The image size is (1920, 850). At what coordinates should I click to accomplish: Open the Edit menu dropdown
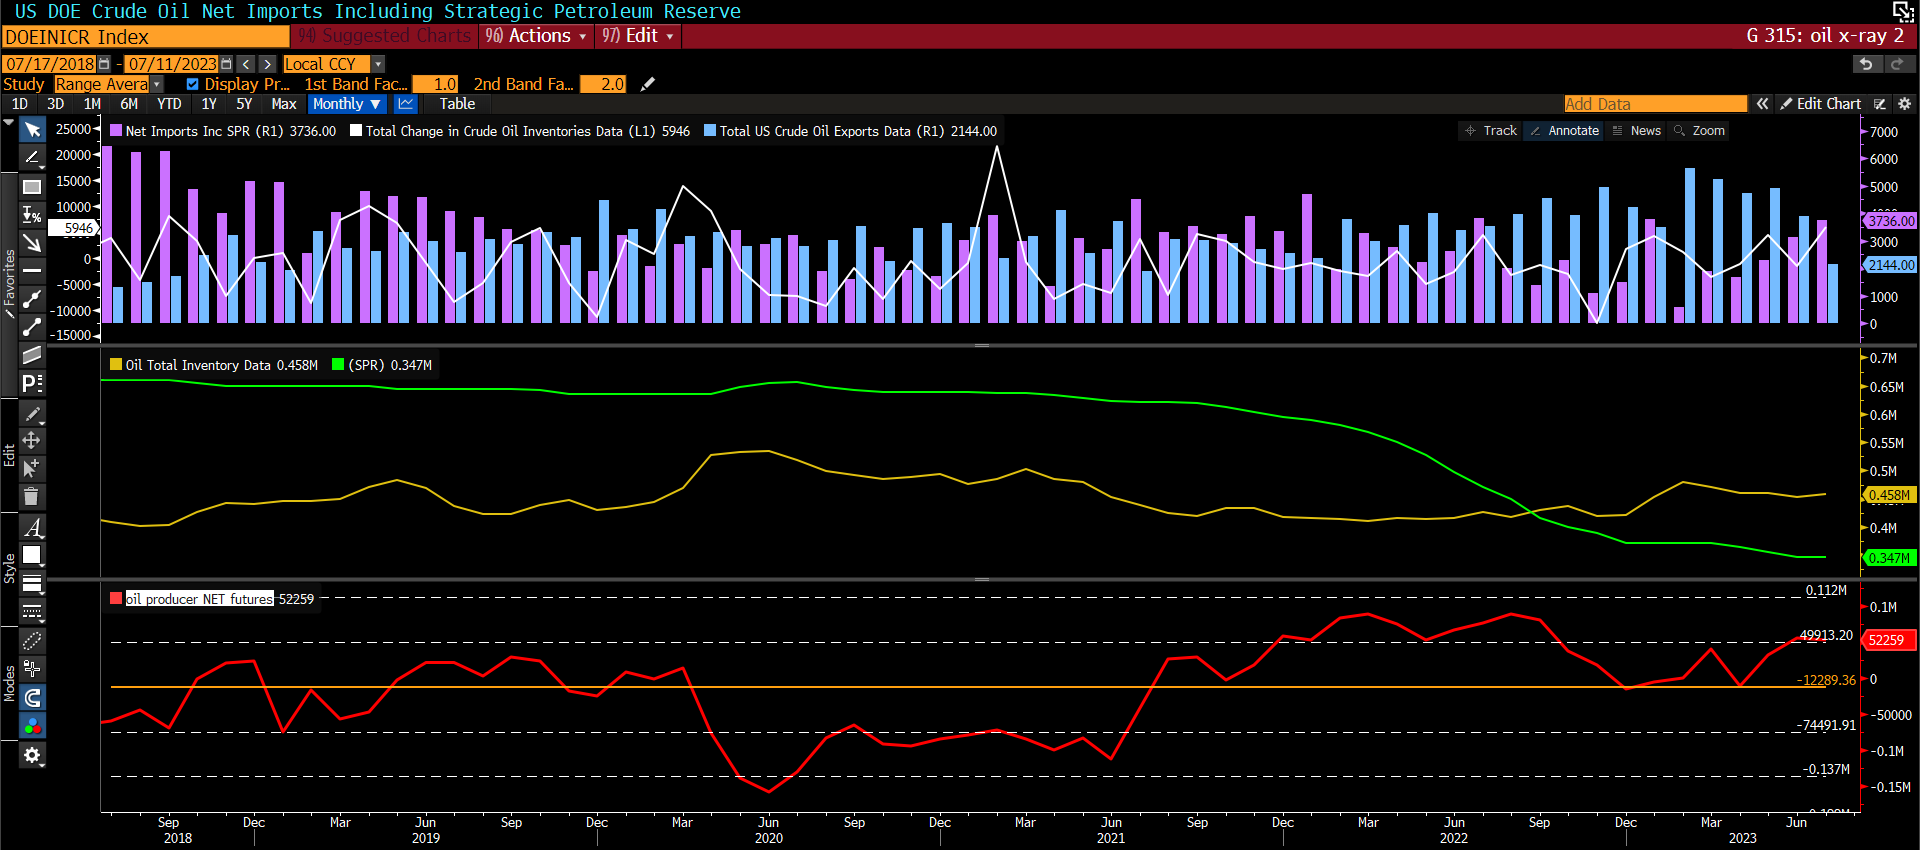coord(638,36)
